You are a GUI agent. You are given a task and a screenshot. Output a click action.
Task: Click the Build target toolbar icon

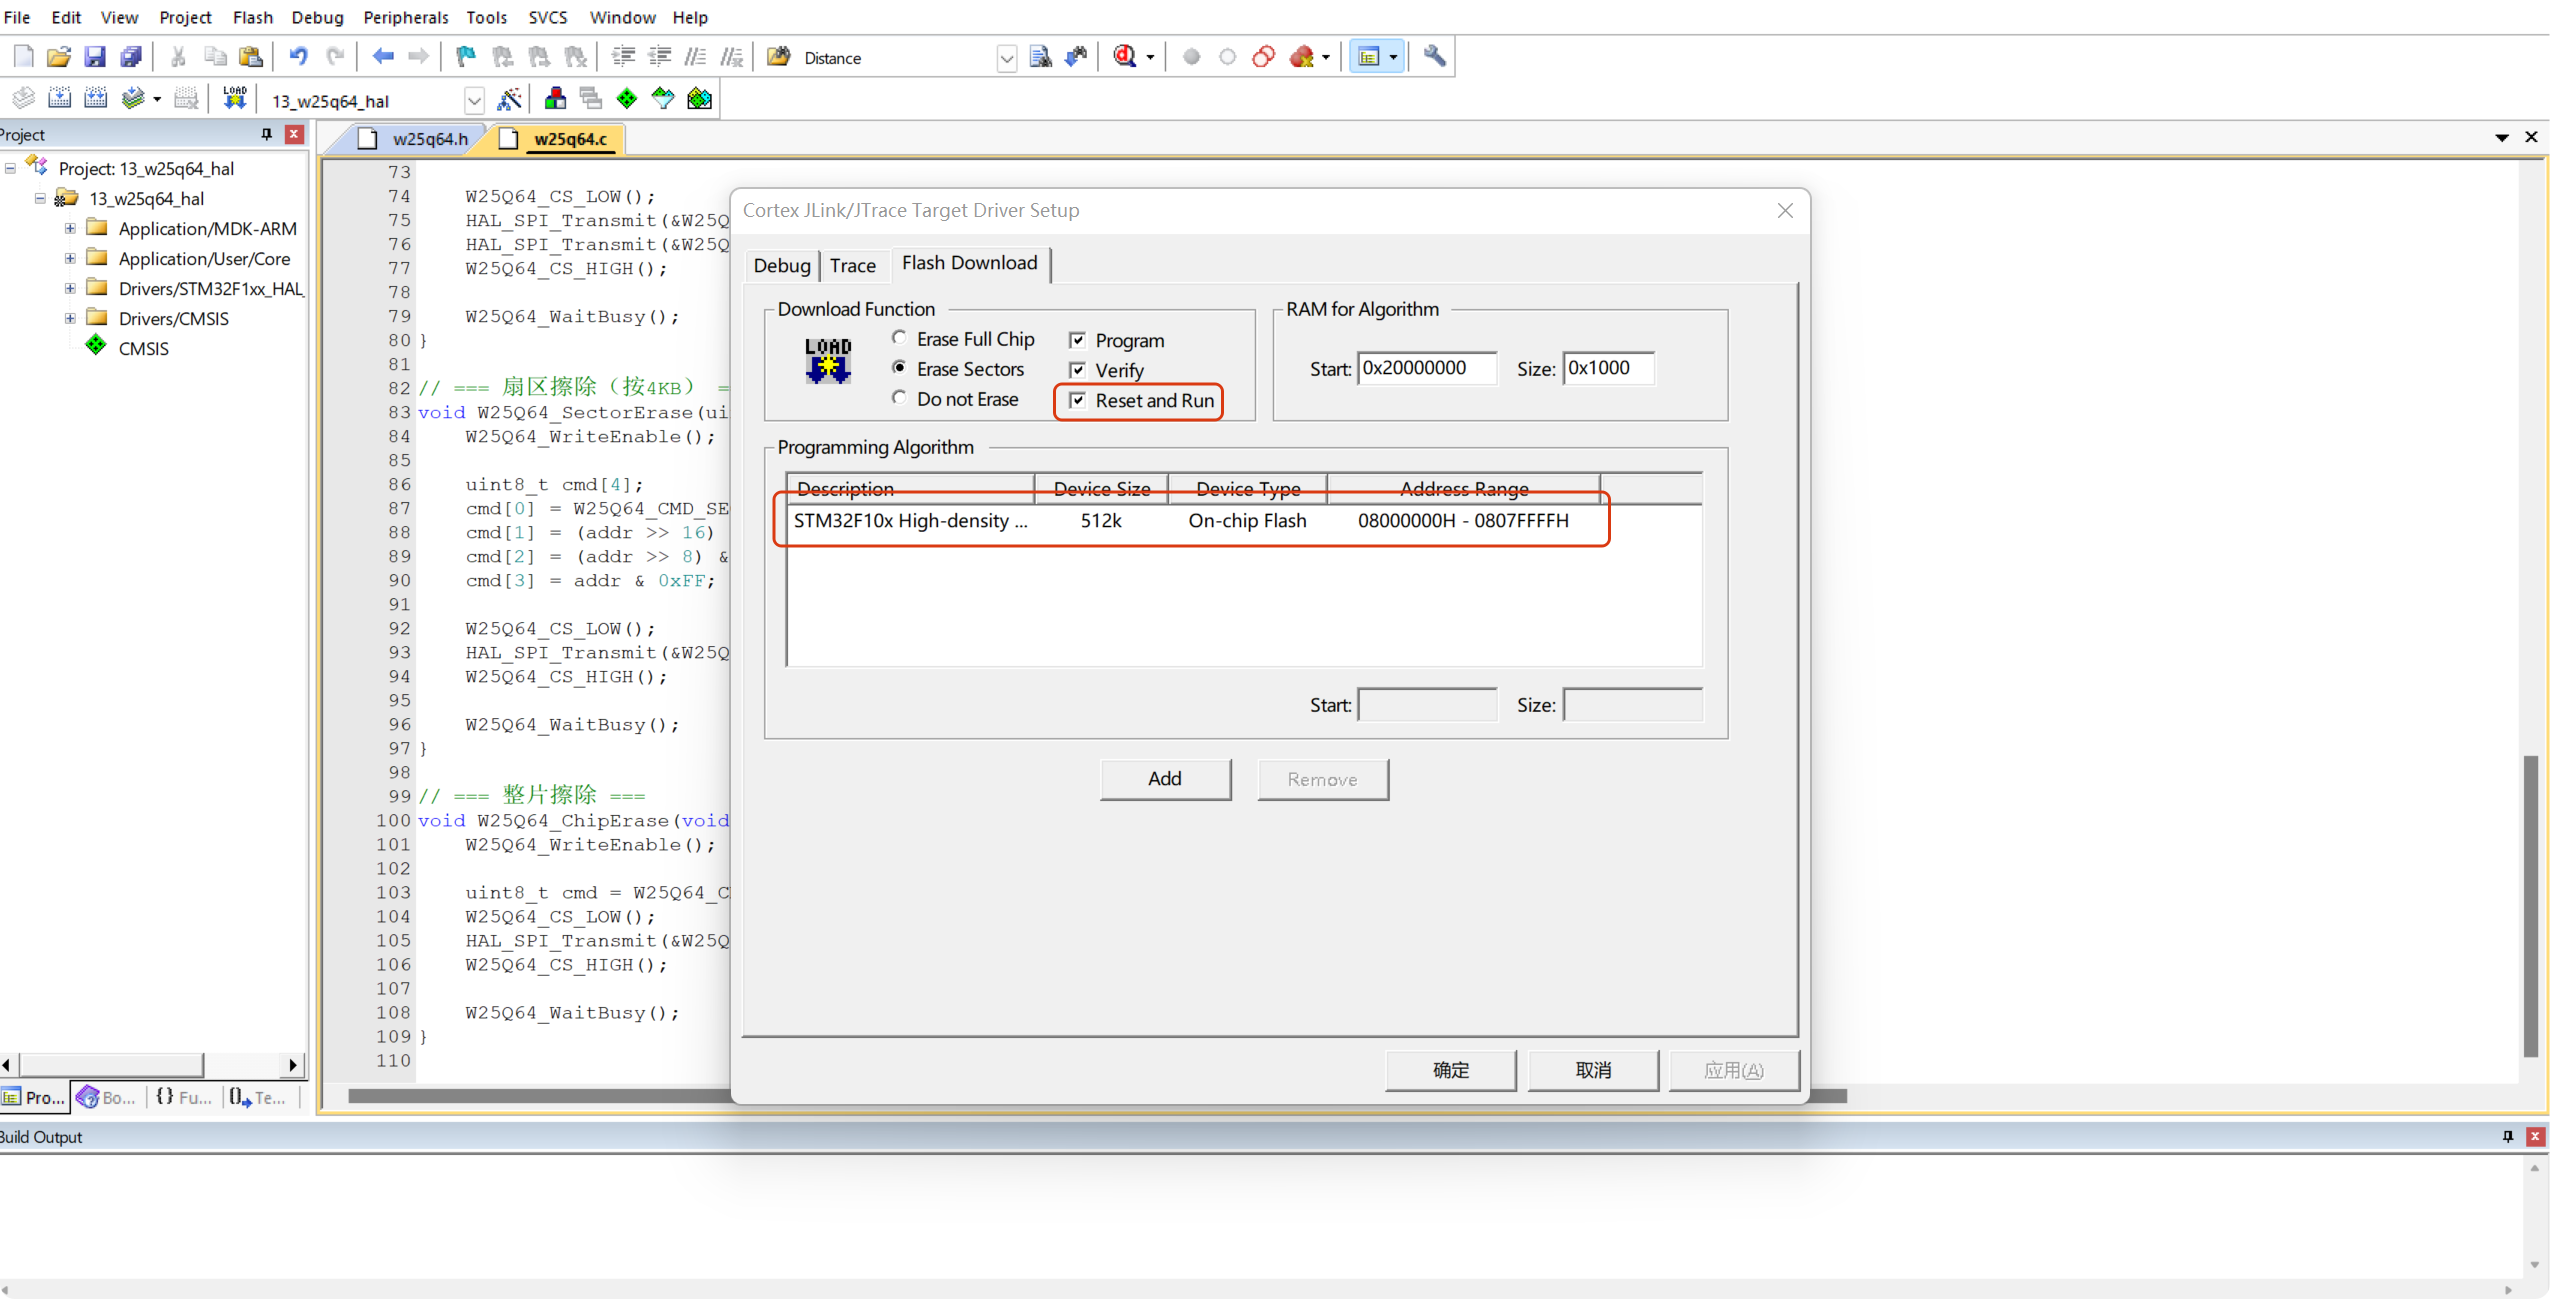(59, 98)
